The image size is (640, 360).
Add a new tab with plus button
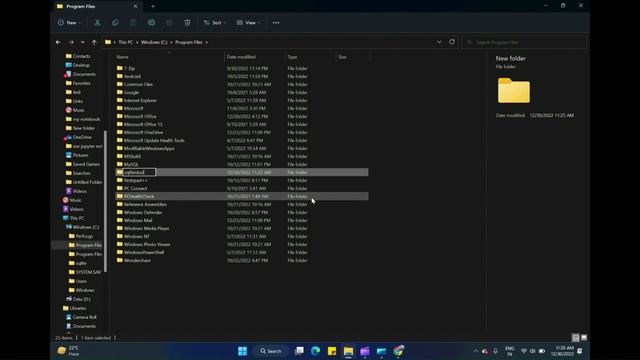(x=153, y=7)
